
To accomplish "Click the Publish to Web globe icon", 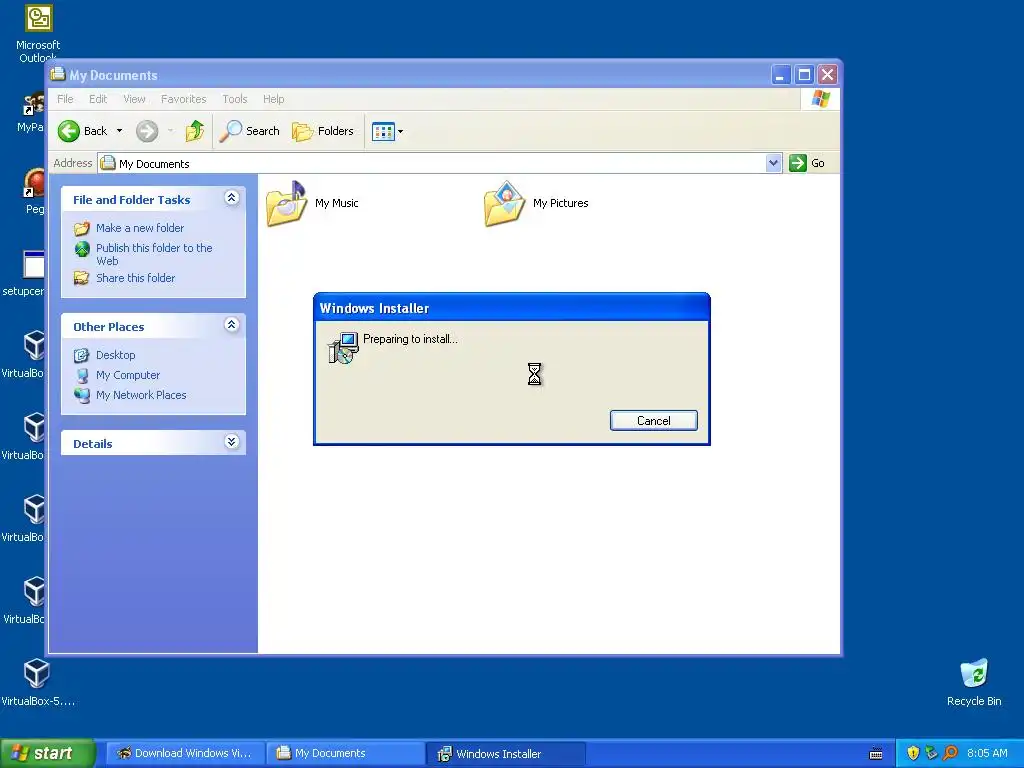I will tap(82, 249).
